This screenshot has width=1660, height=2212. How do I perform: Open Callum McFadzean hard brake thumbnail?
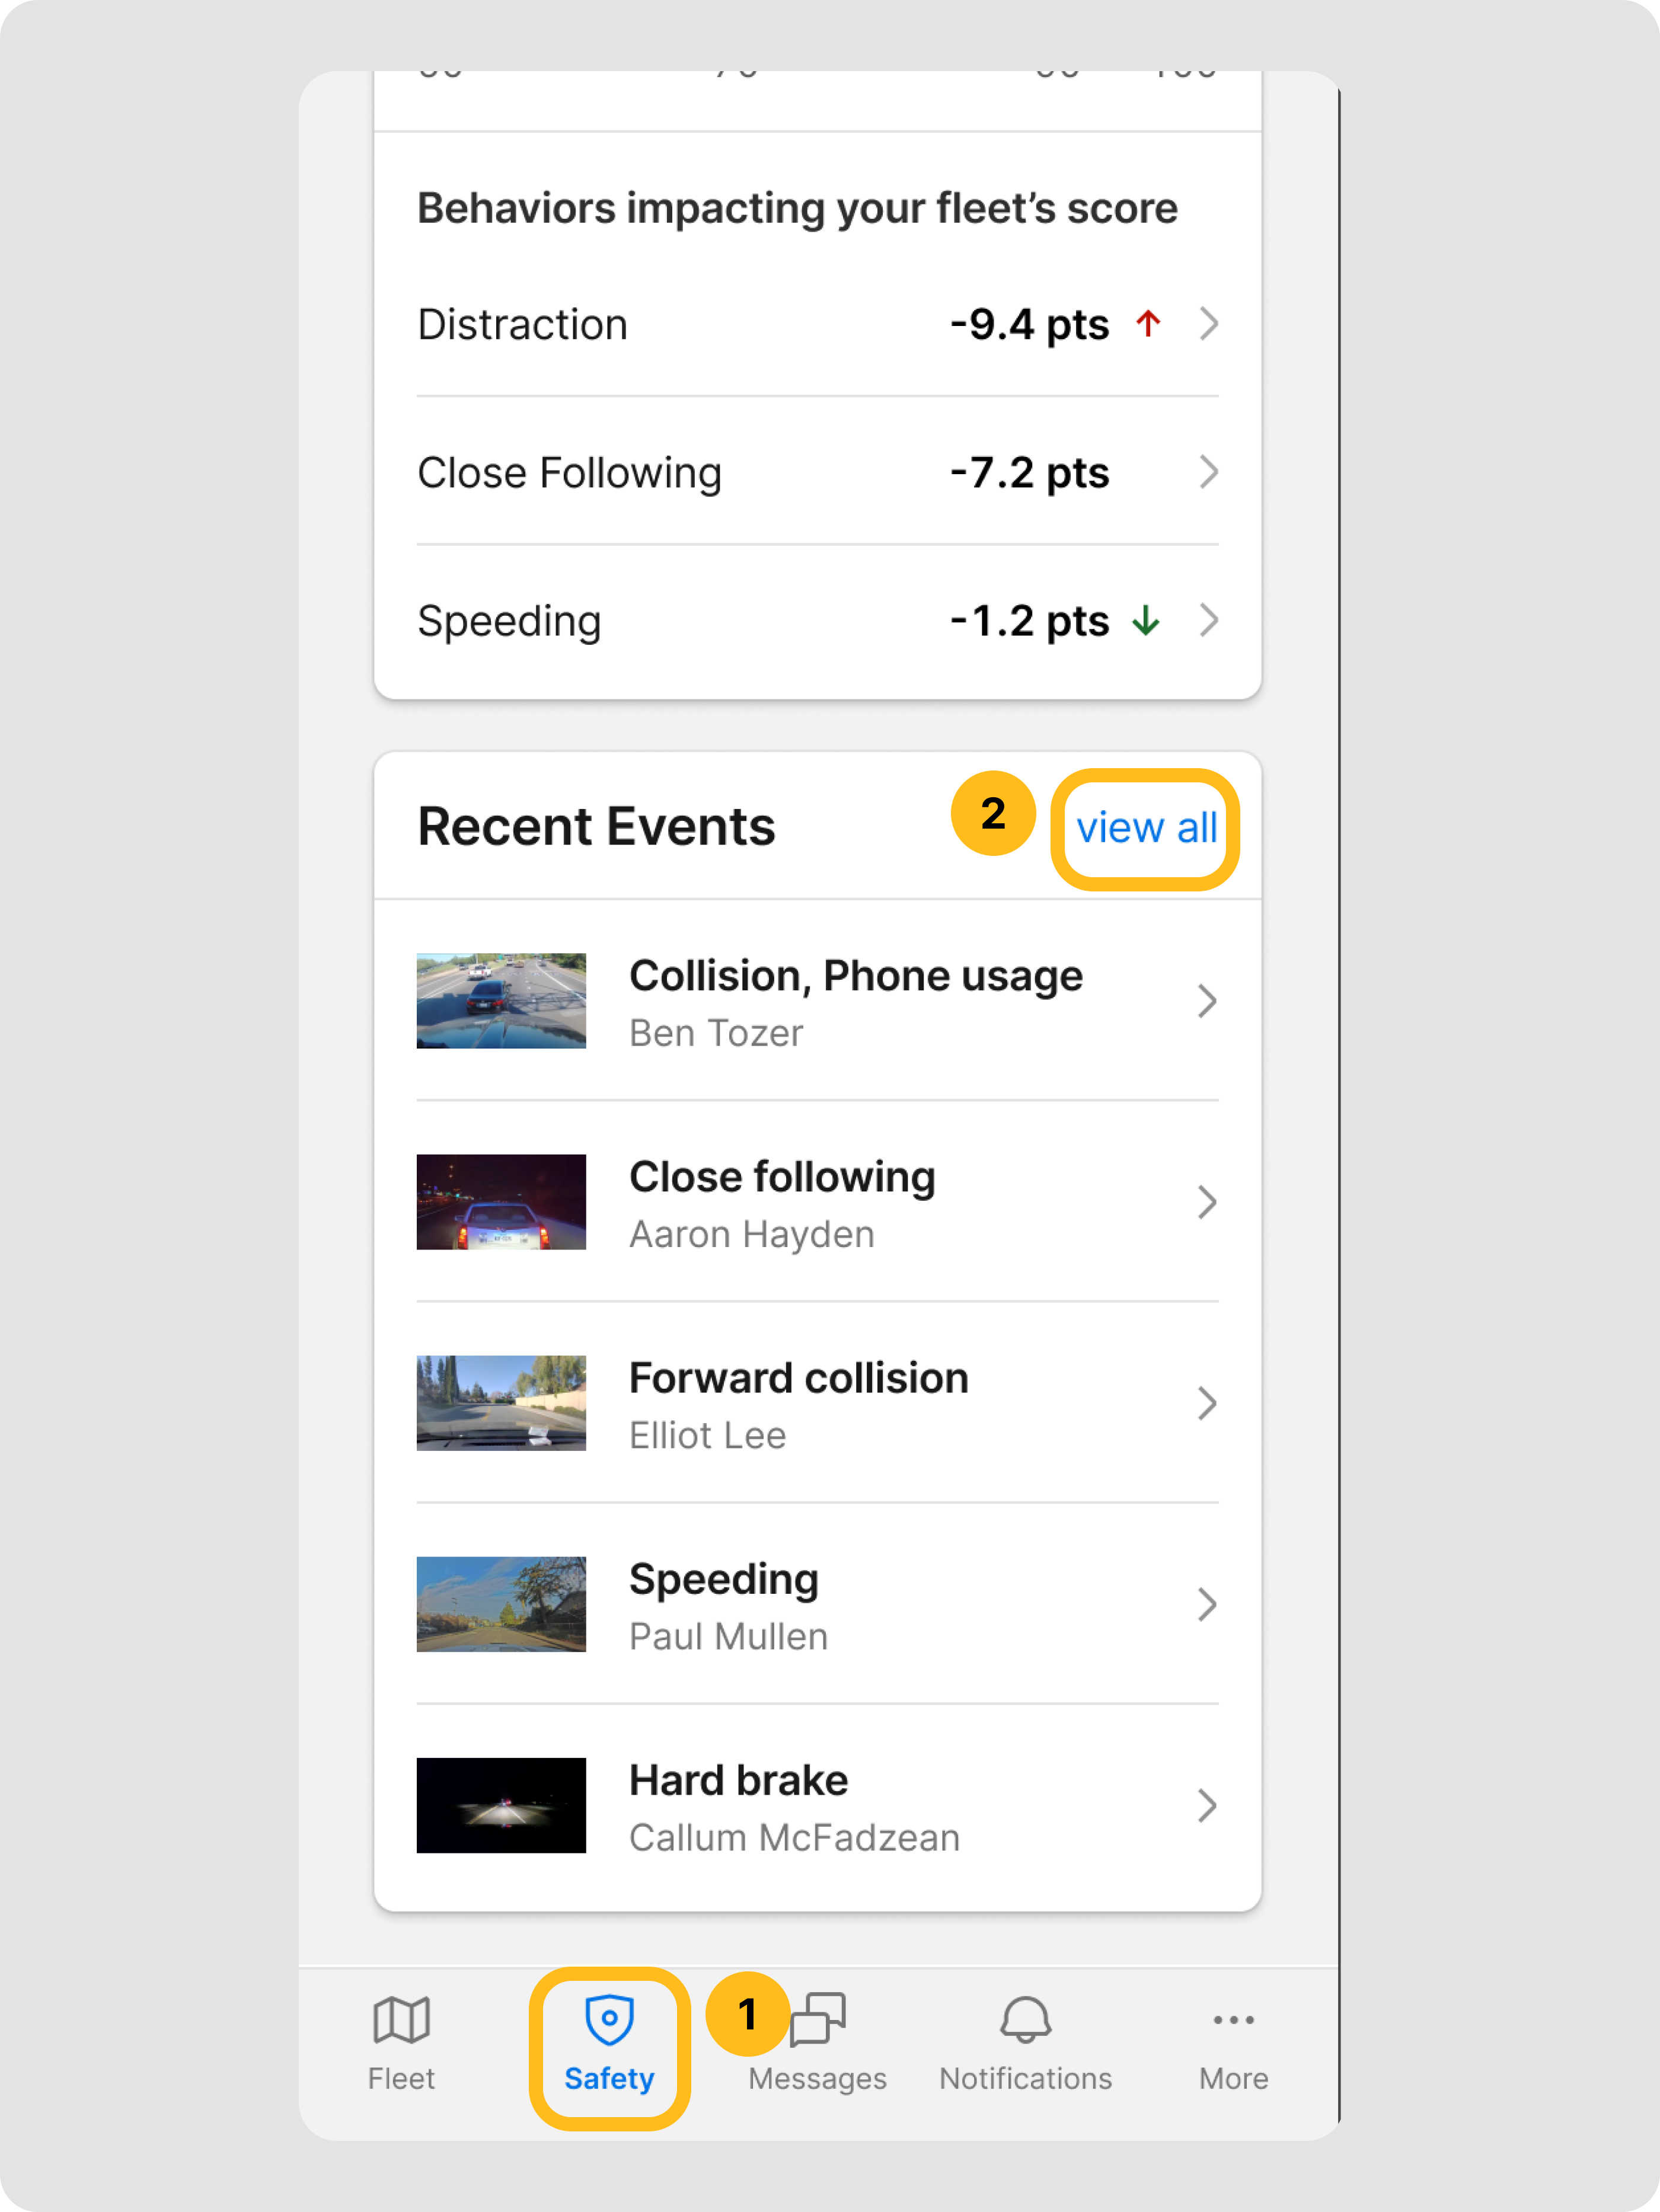coord(501,1805)
